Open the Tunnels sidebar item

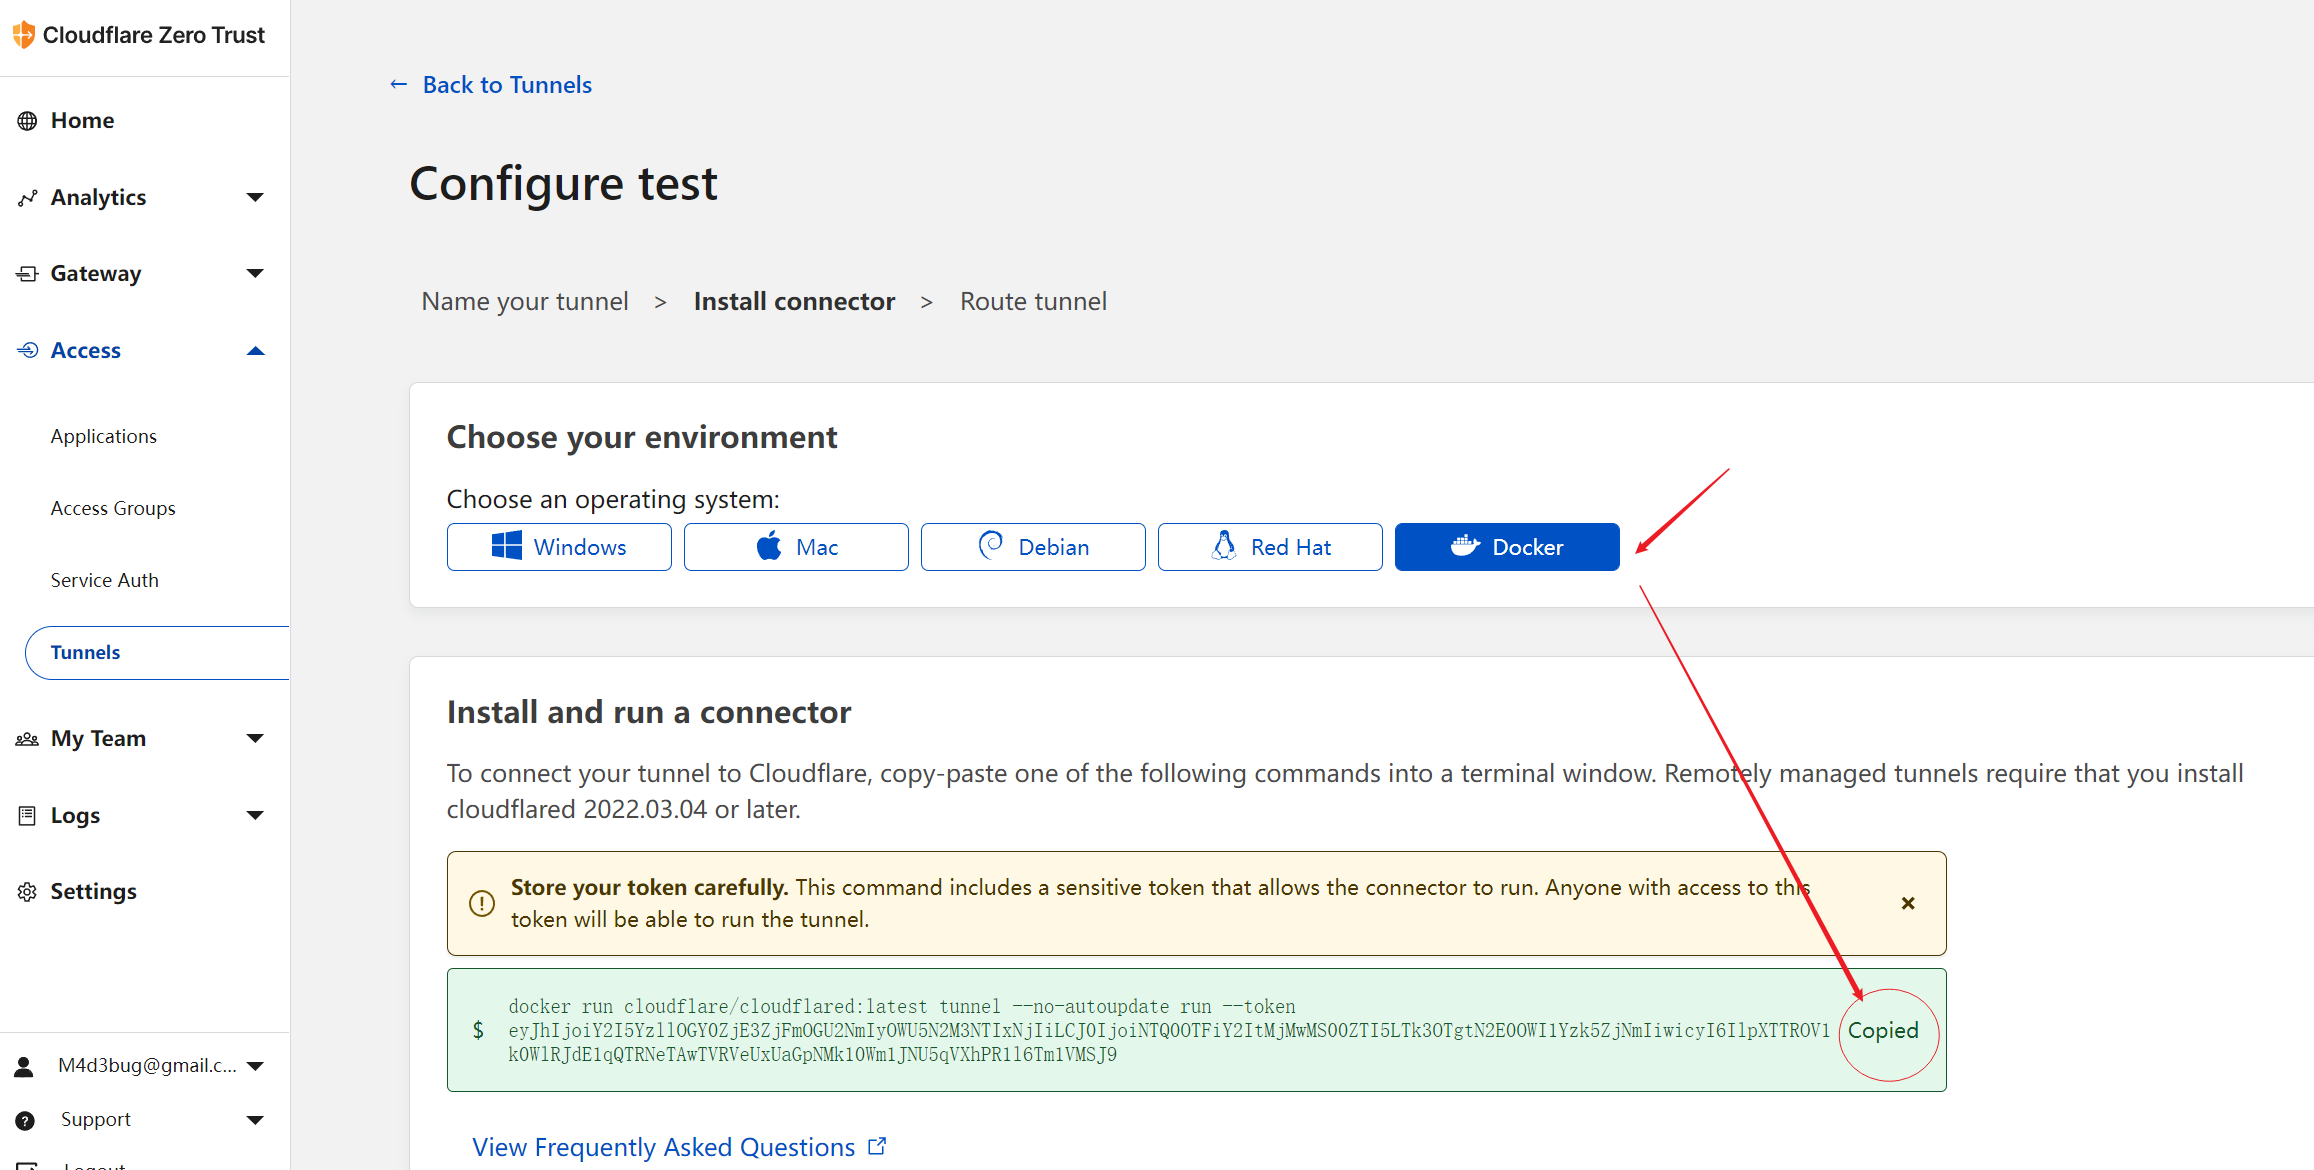click(86, 653)
